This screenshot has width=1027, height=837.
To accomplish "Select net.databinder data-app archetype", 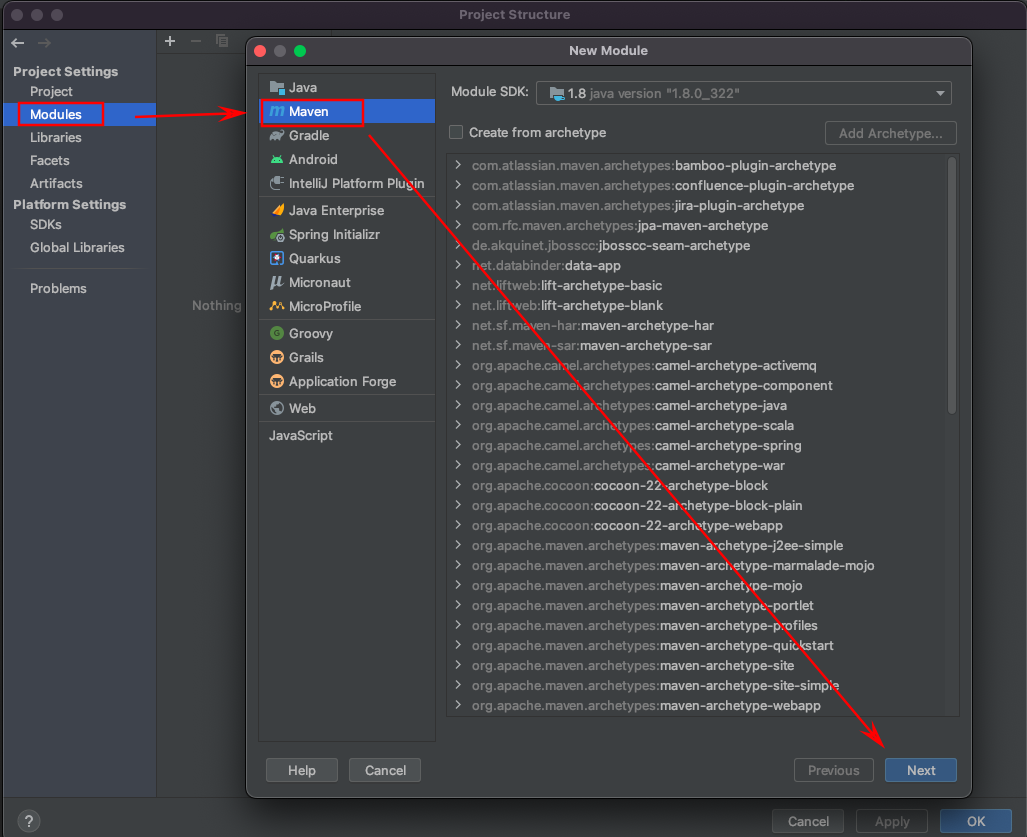I will click(x=546, y=265).
